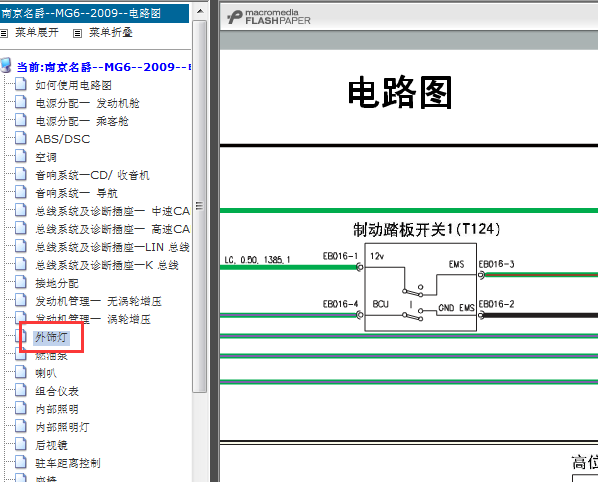The height and width of the screenshot is (482, 598).
Task: Click connector label EB016-4
Action: (340, 304)
